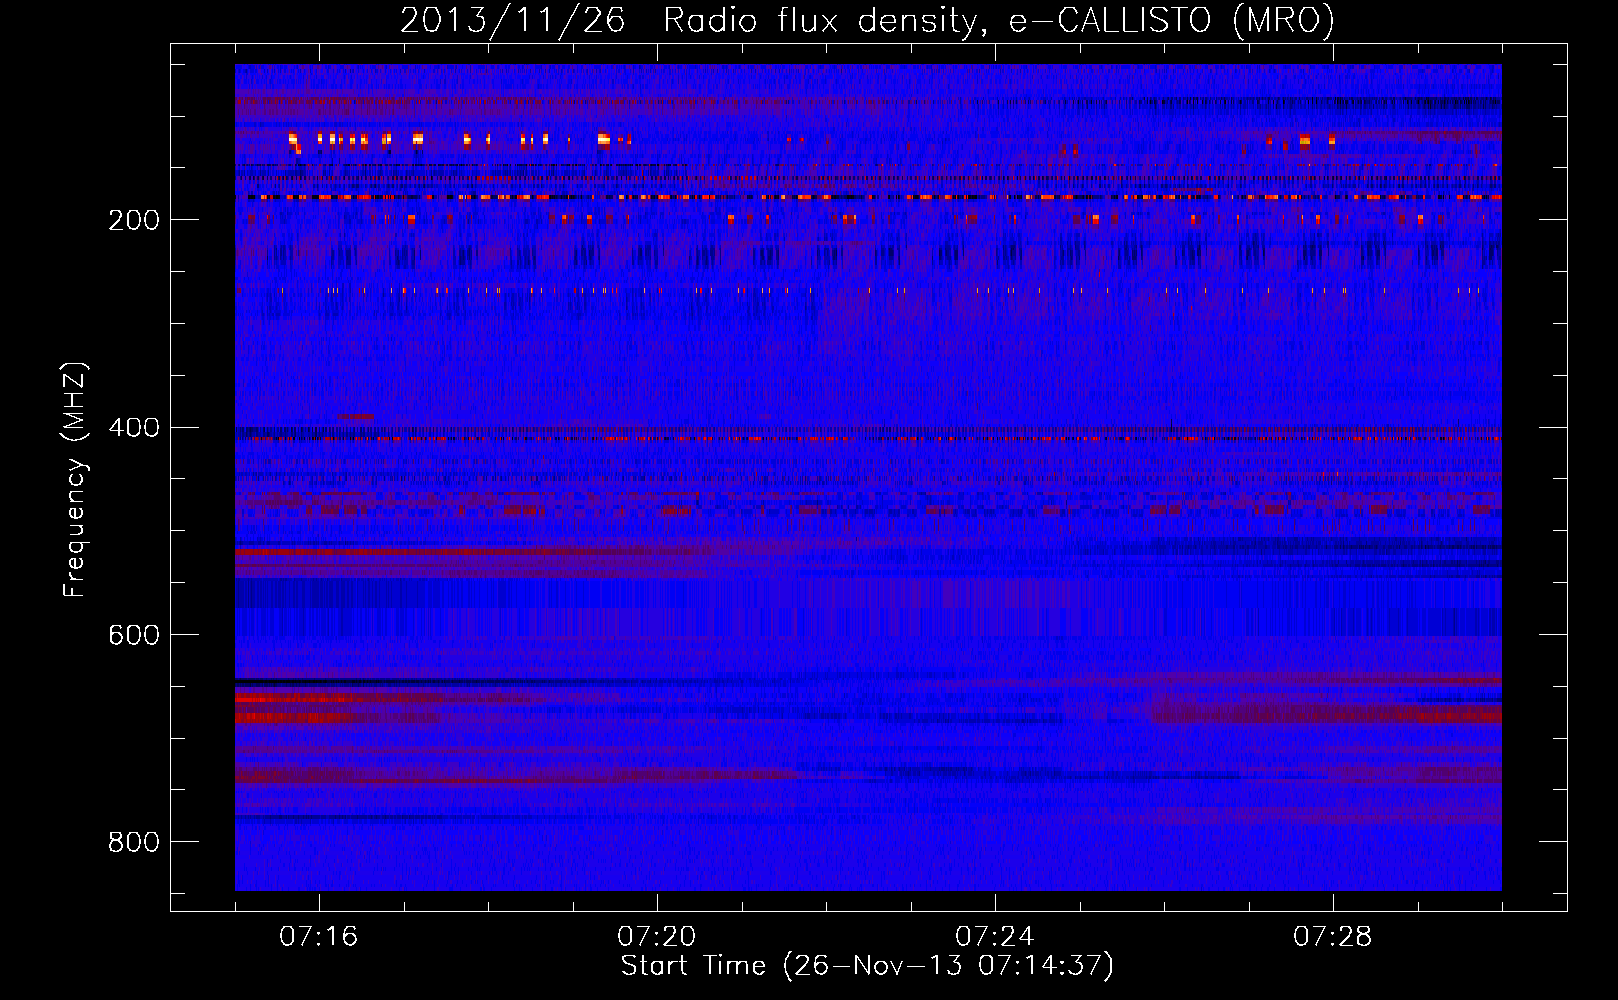
Task: Click the 200 frequency tick label
Action: [133, 221]
